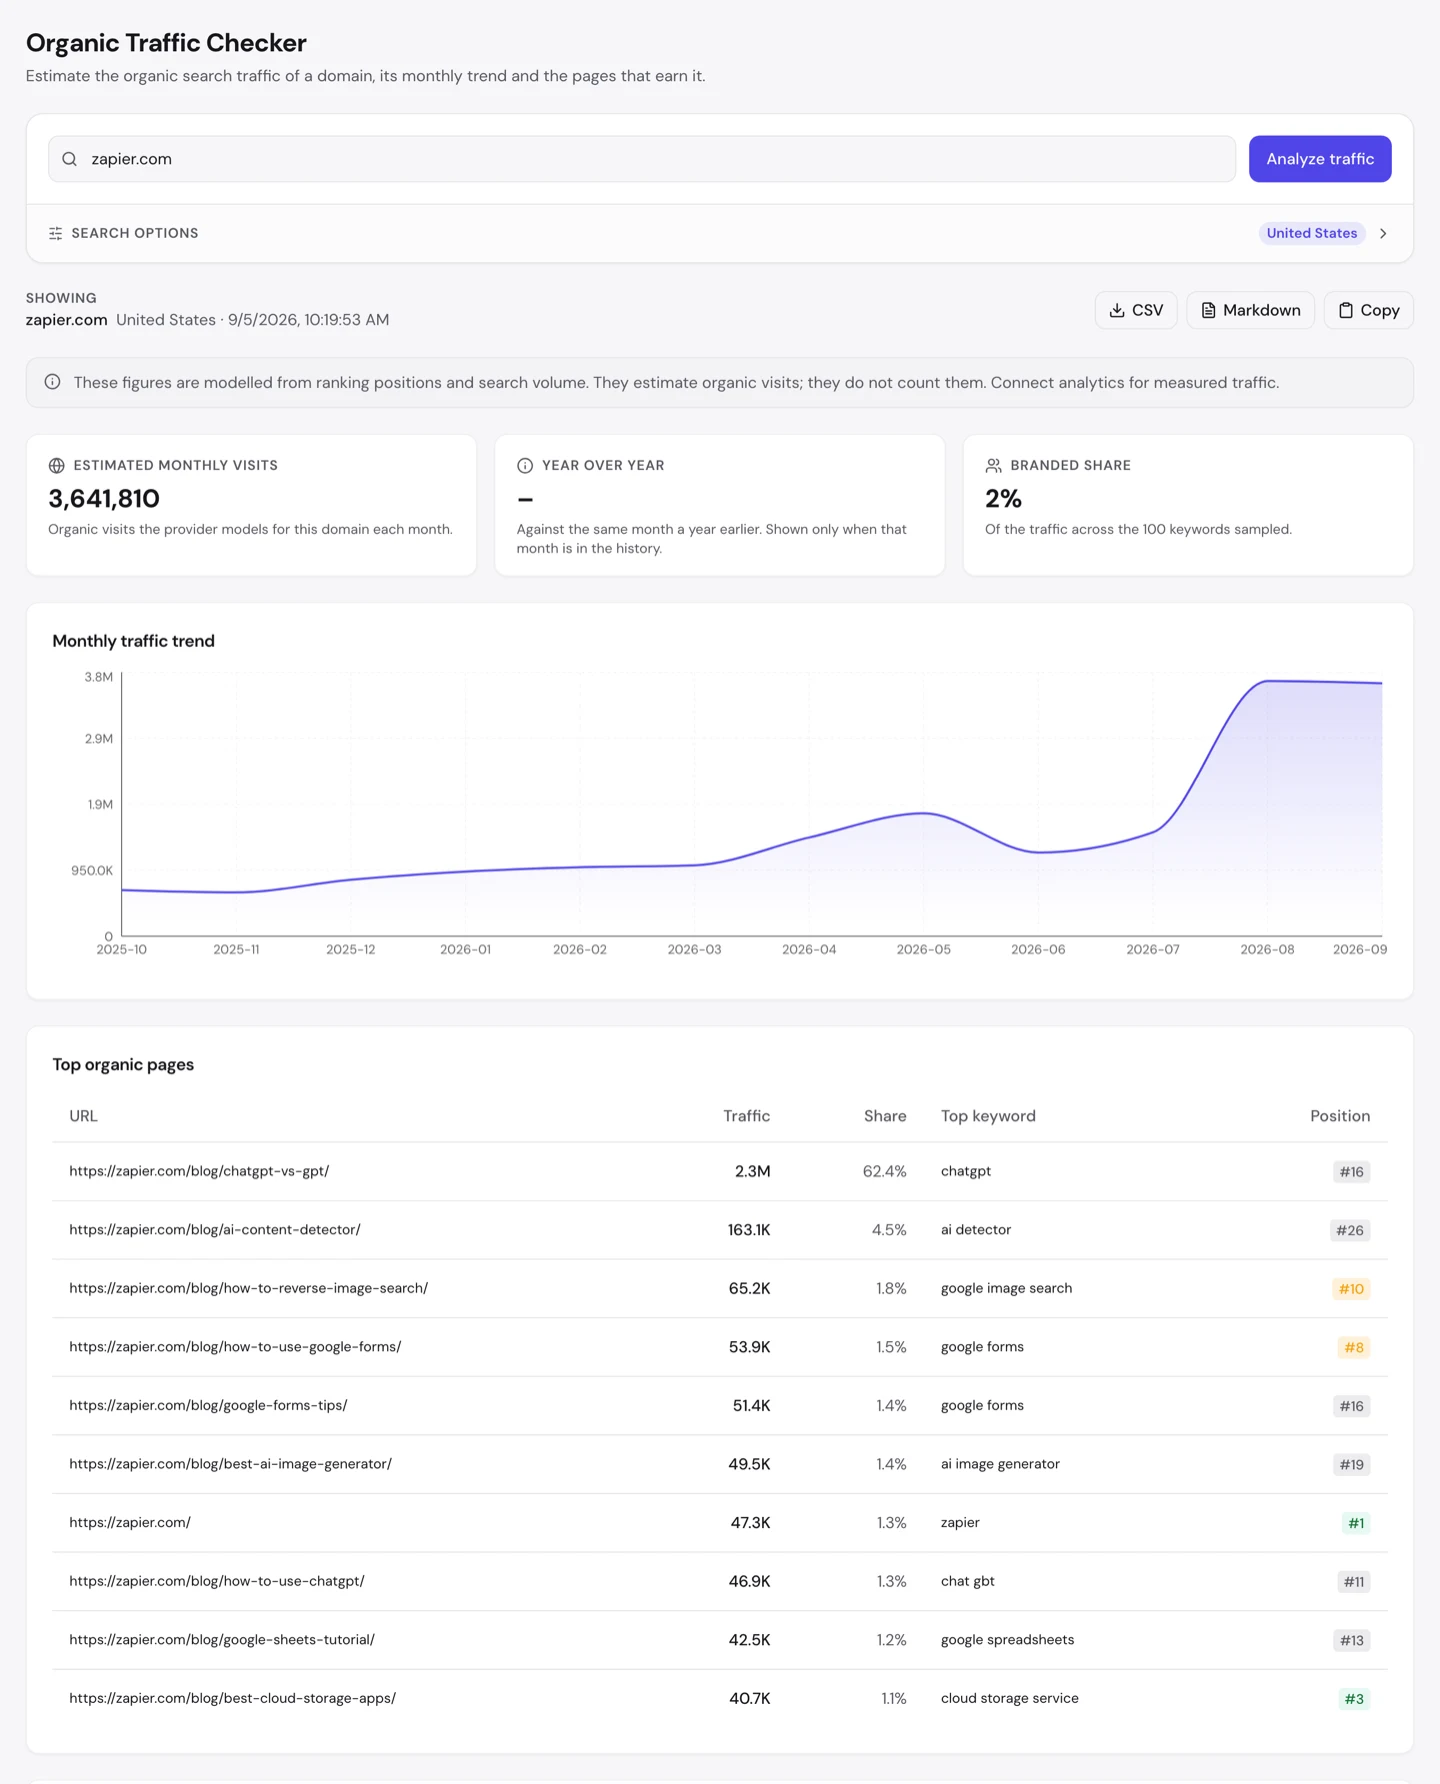1440x1784 pixels.
Task: Click the Analyze traffic button
Action: tap(1320, 159)
